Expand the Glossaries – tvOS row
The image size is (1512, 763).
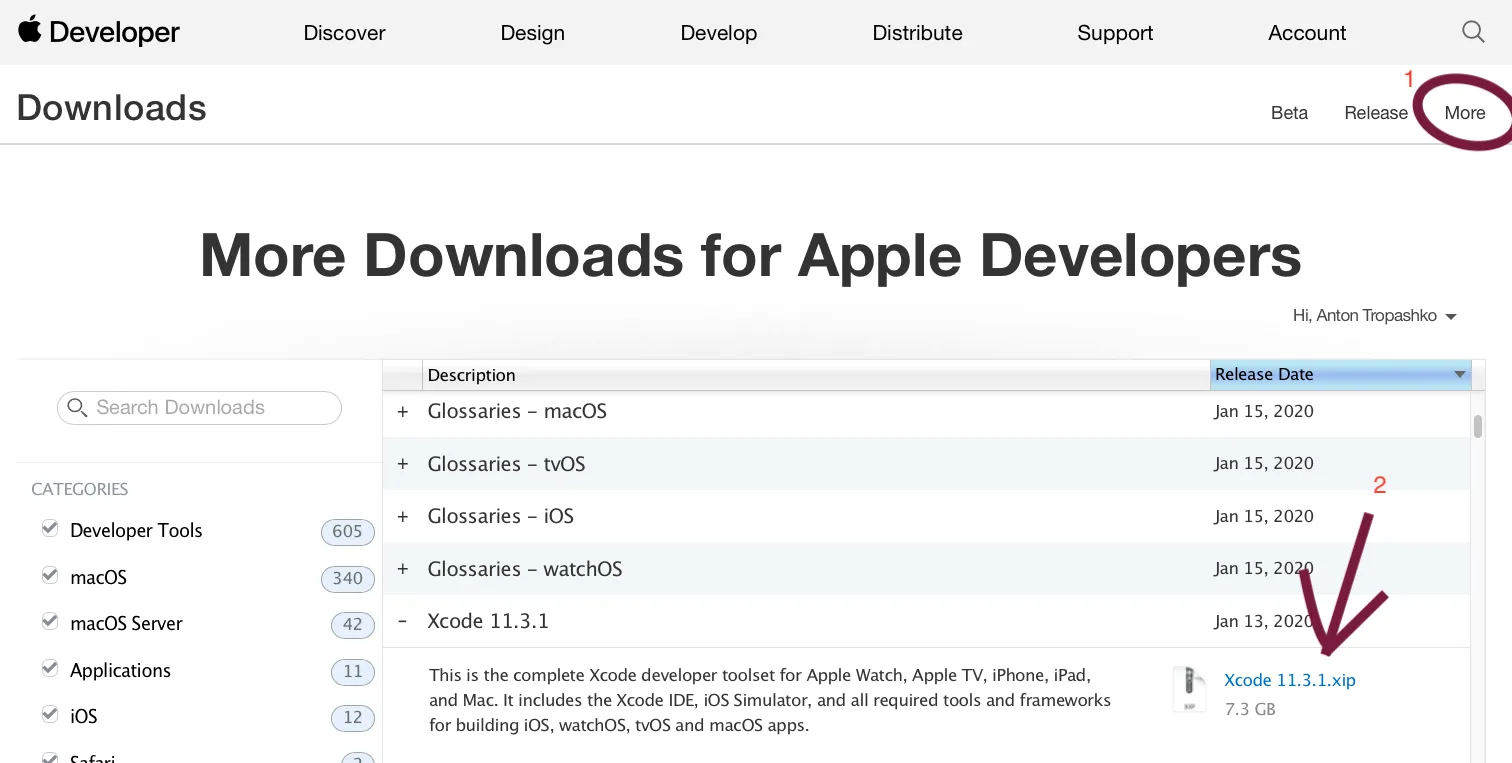click(403, 464)
